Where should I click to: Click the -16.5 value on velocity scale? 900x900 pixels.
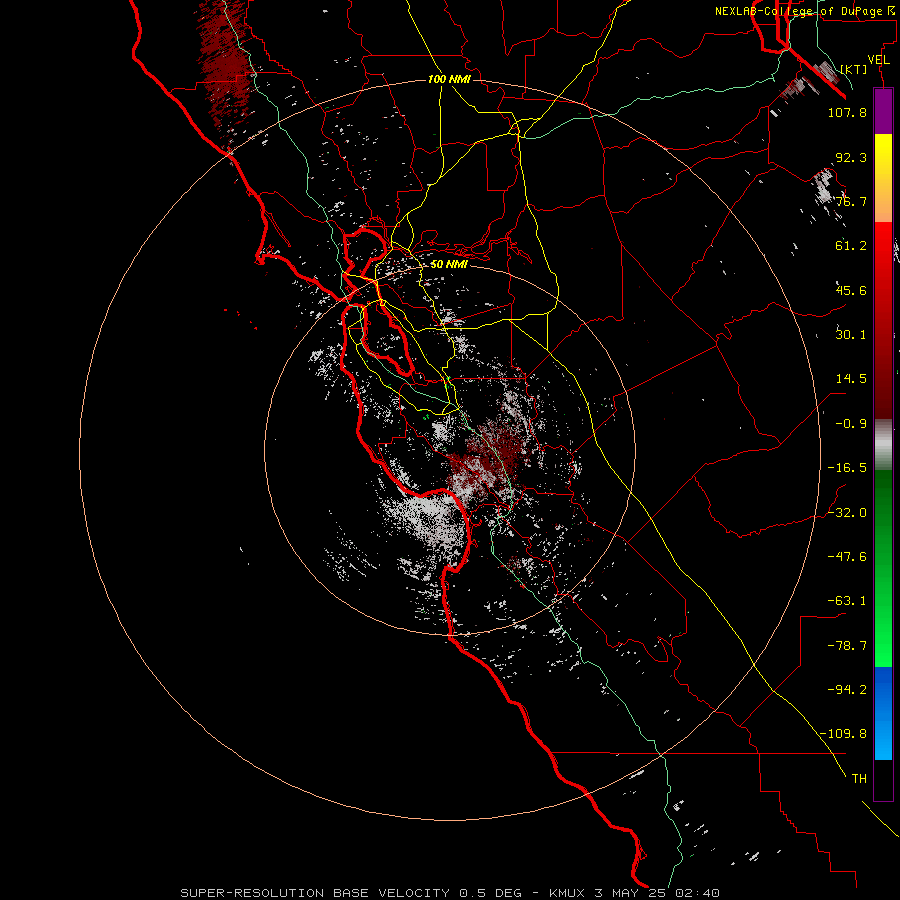click(847, 468)
